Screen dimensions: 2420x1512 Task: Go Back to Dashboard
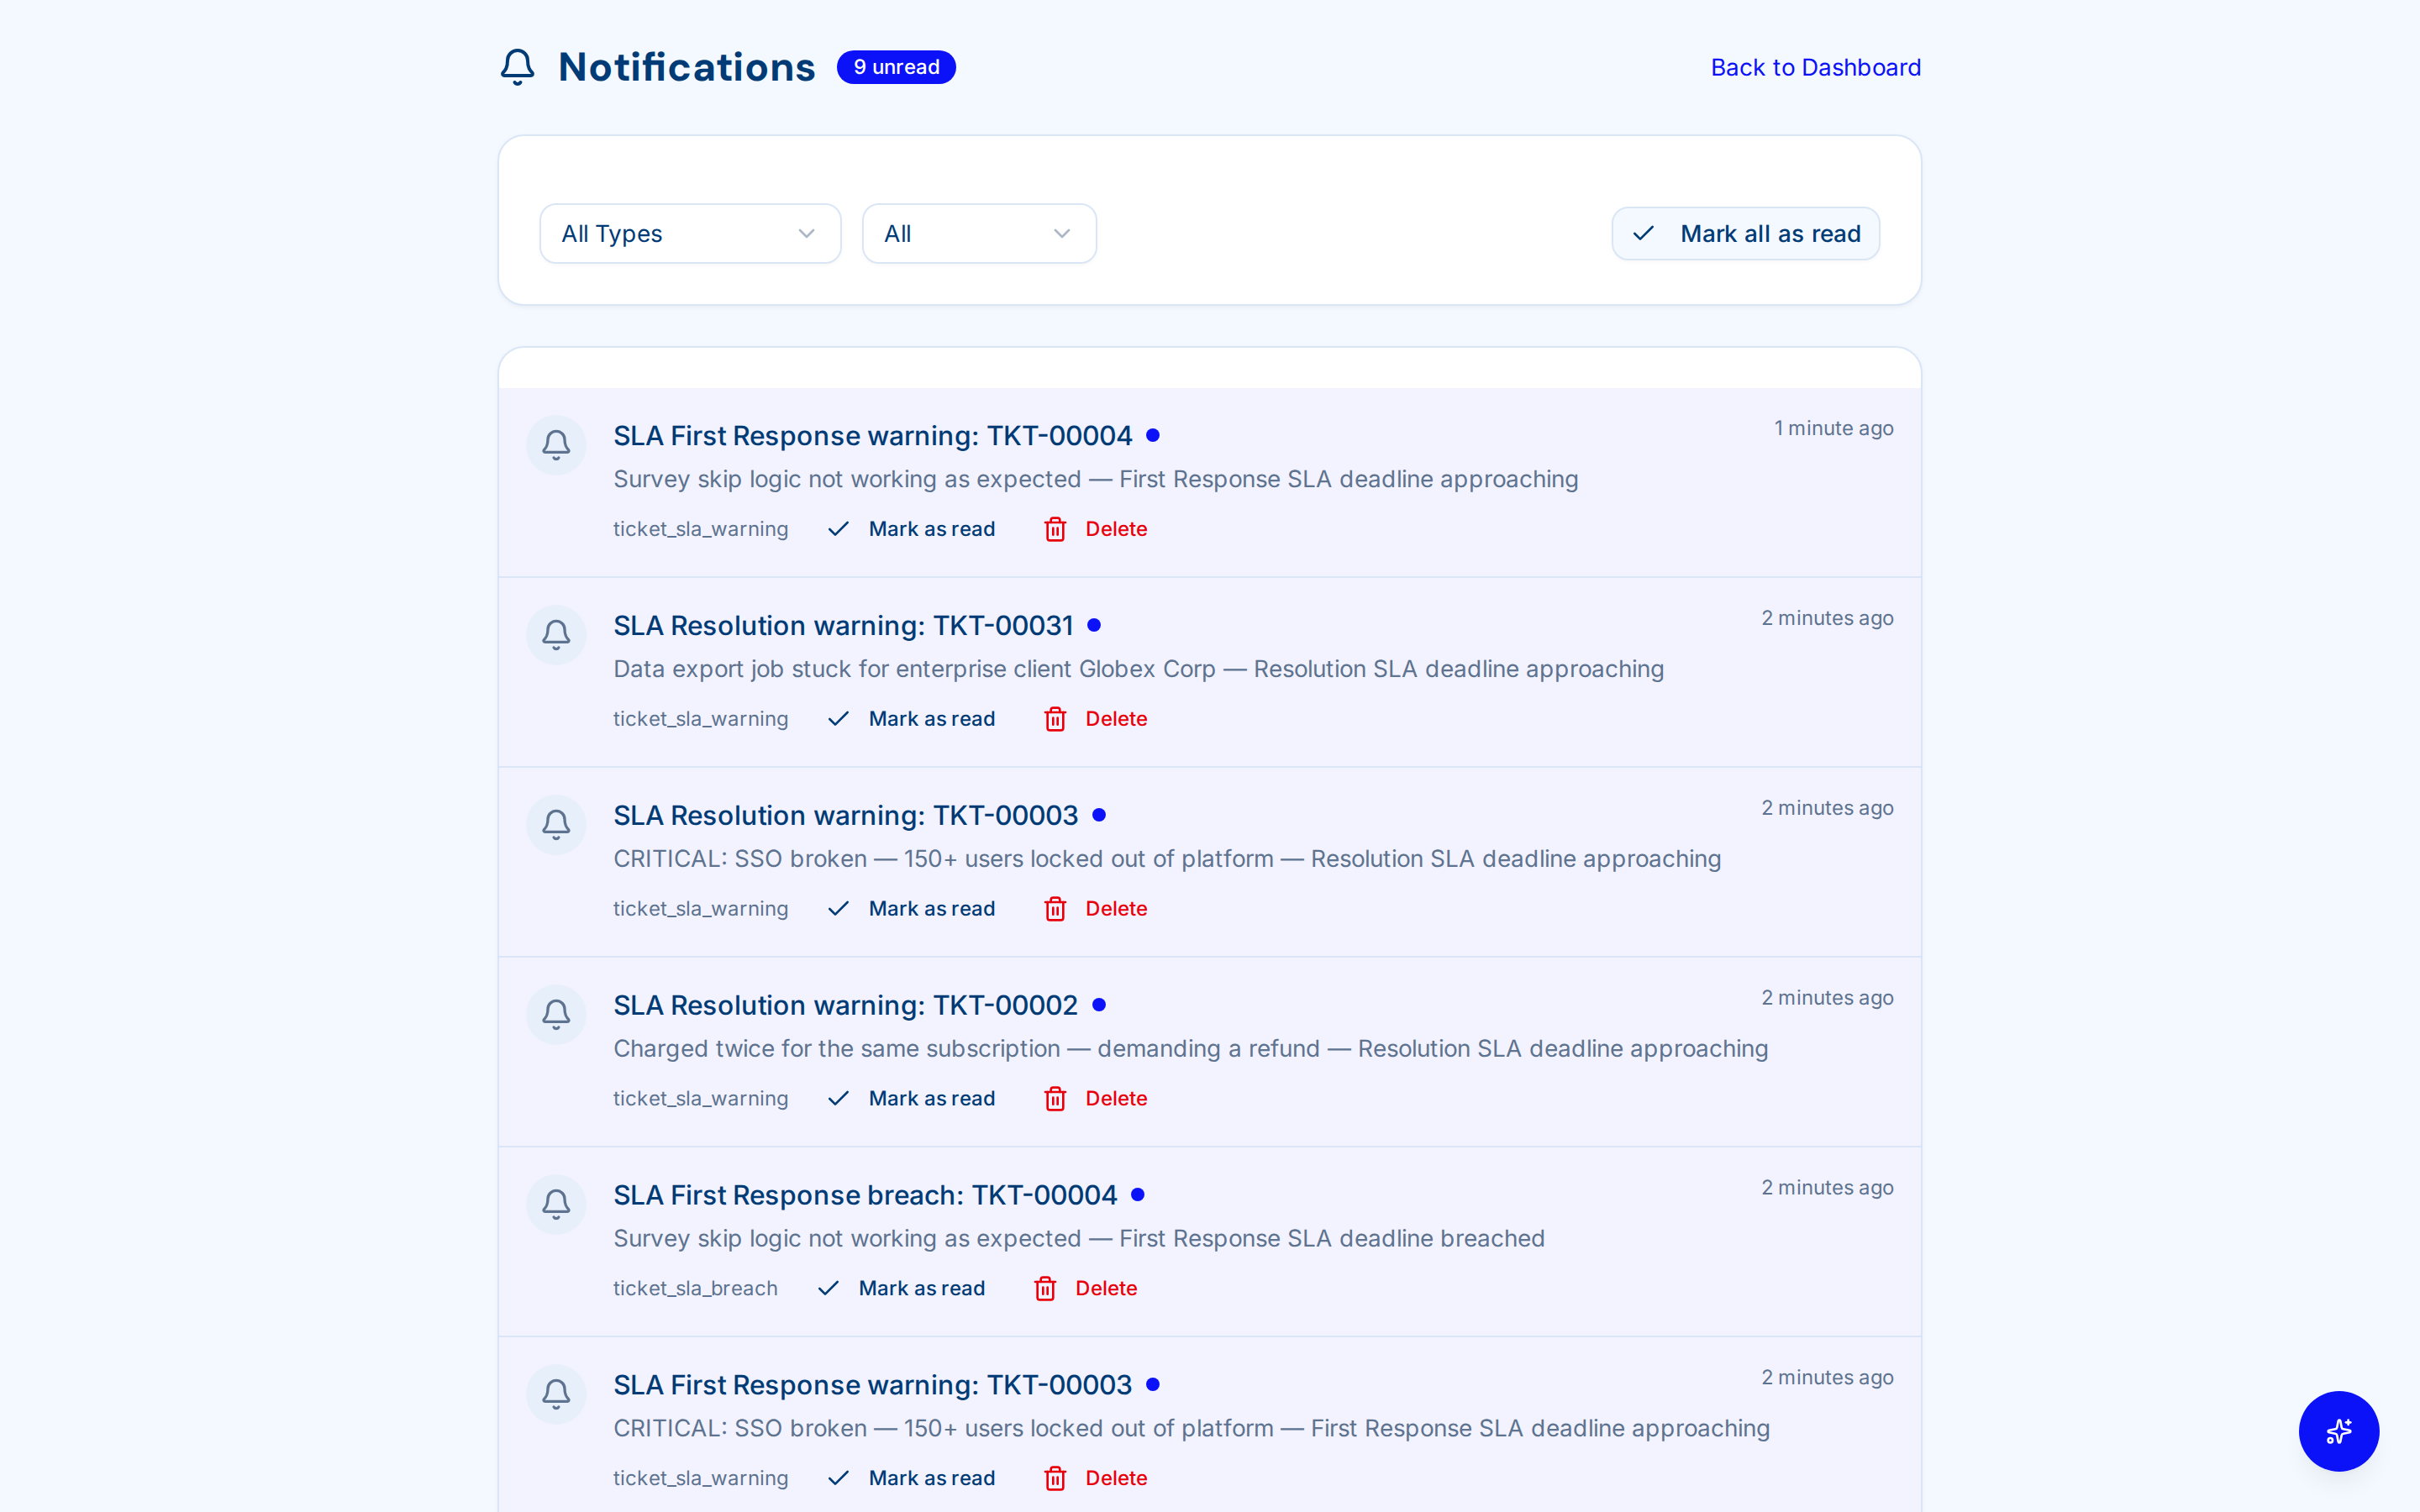click(x=1815, y=67)
